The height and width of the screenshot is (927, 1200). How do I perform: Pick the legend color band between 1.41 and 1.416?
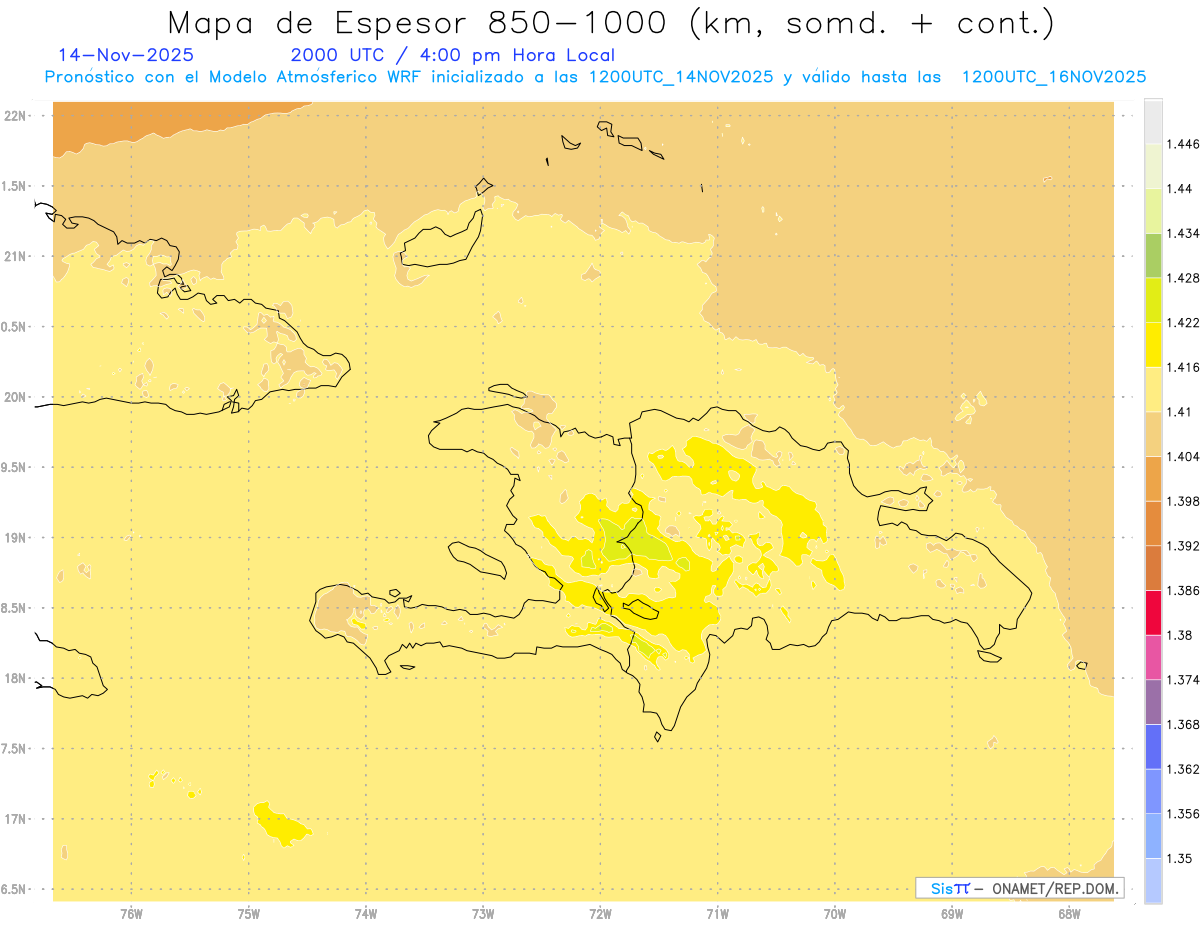coord(1153,389)
